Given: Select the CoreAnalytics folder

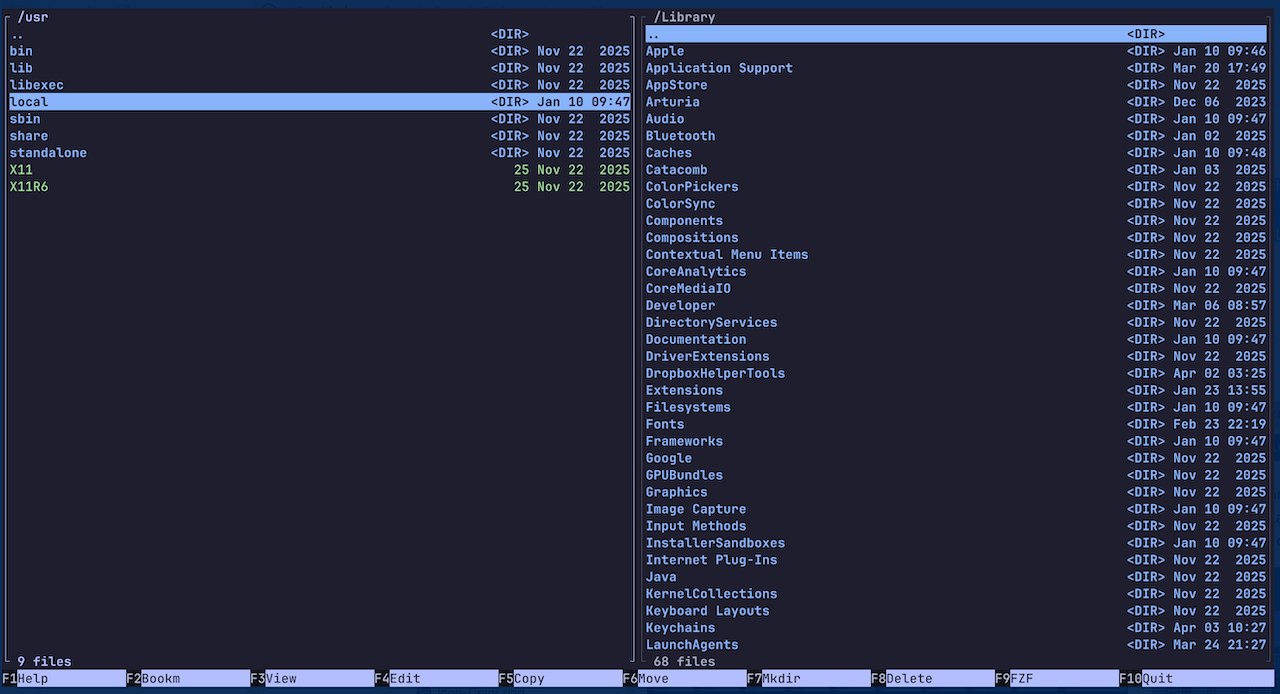Looking at the screenshot, I should click(956, 272).
